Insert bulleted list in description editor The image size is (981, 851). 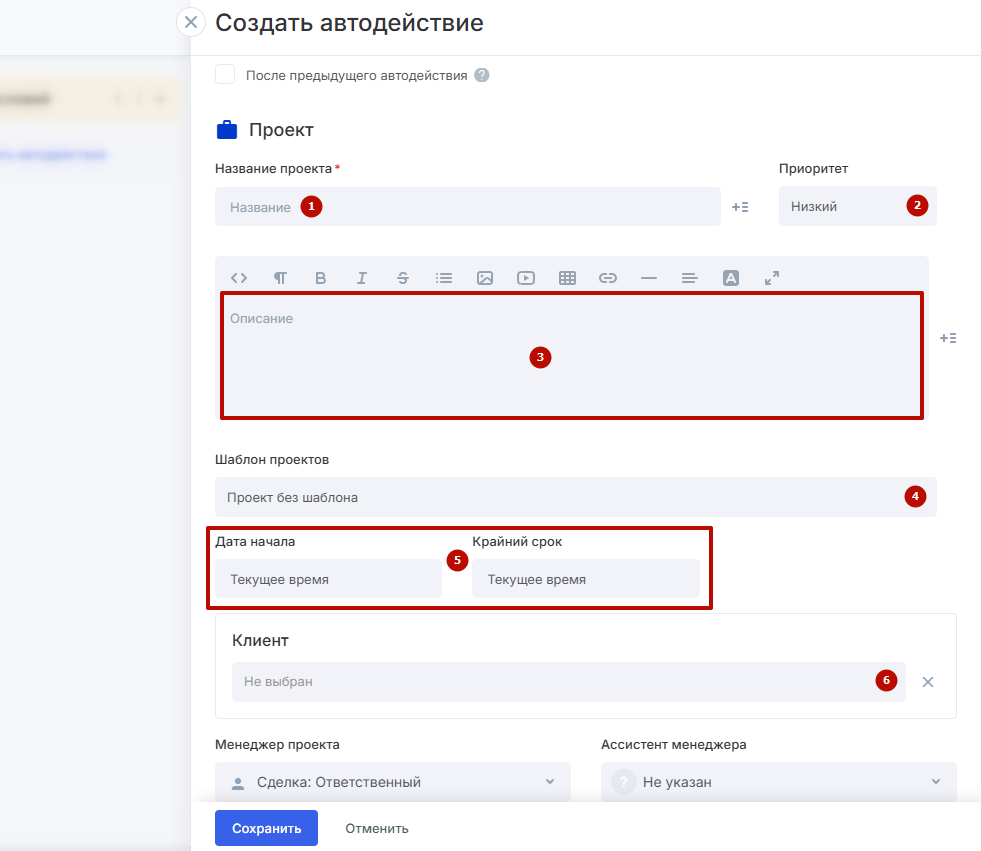(444, 279)
